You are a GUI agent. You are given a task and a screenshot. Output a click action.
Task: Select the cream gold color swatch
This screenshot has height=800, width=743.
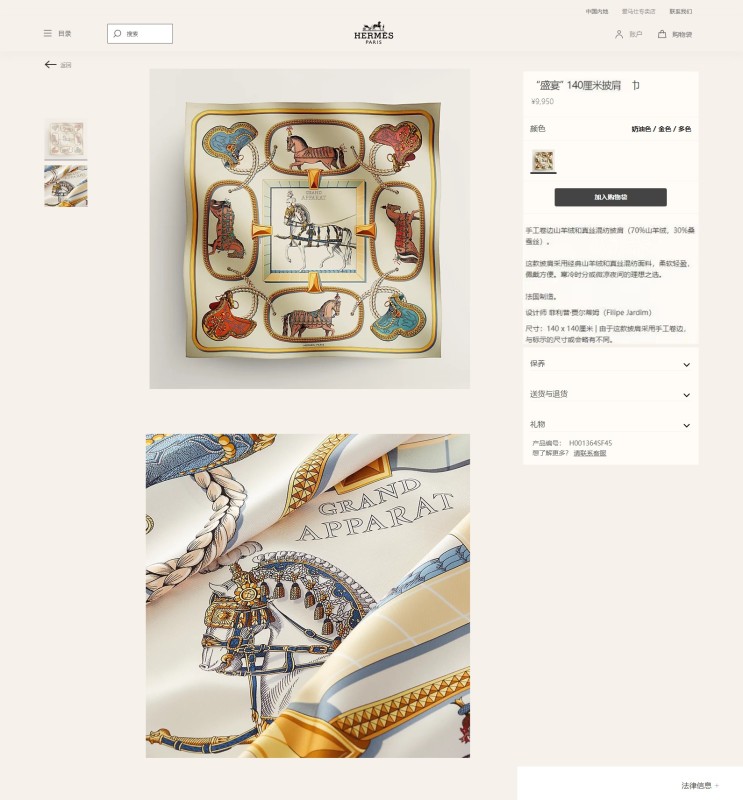(x=543, y=161)
